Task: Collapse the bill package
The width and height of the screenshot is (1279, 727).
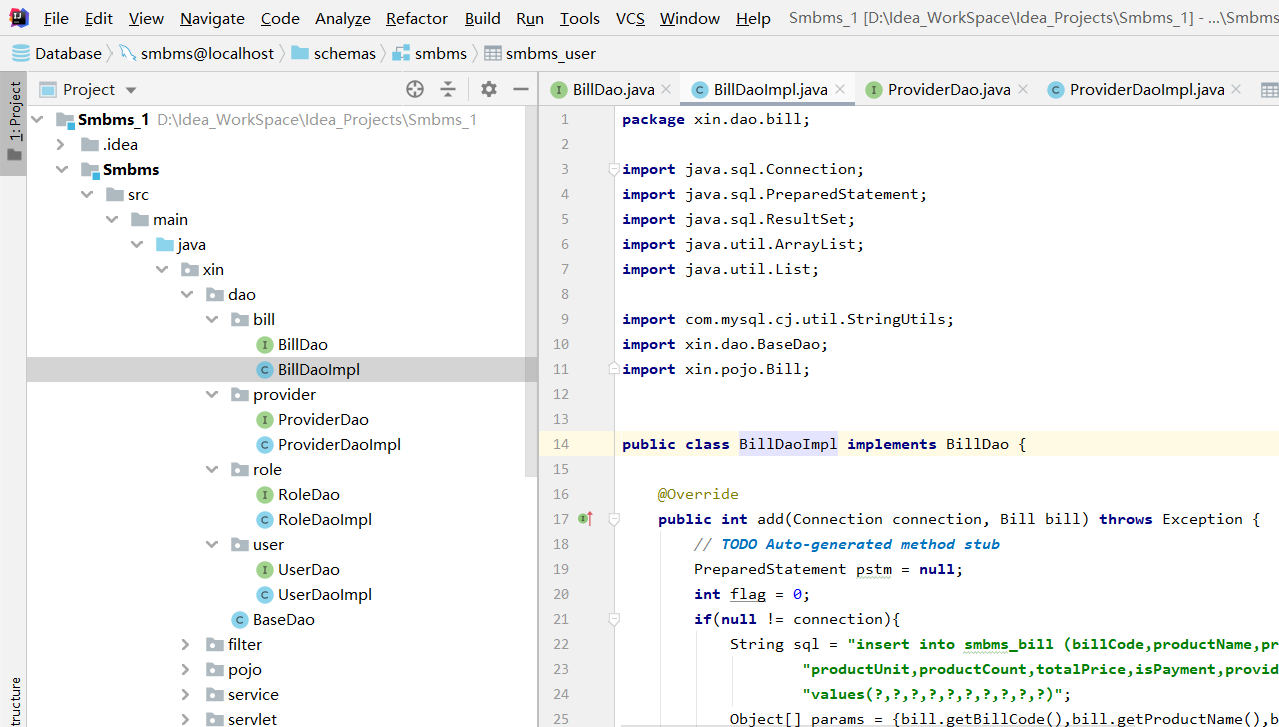Action: 211,319
